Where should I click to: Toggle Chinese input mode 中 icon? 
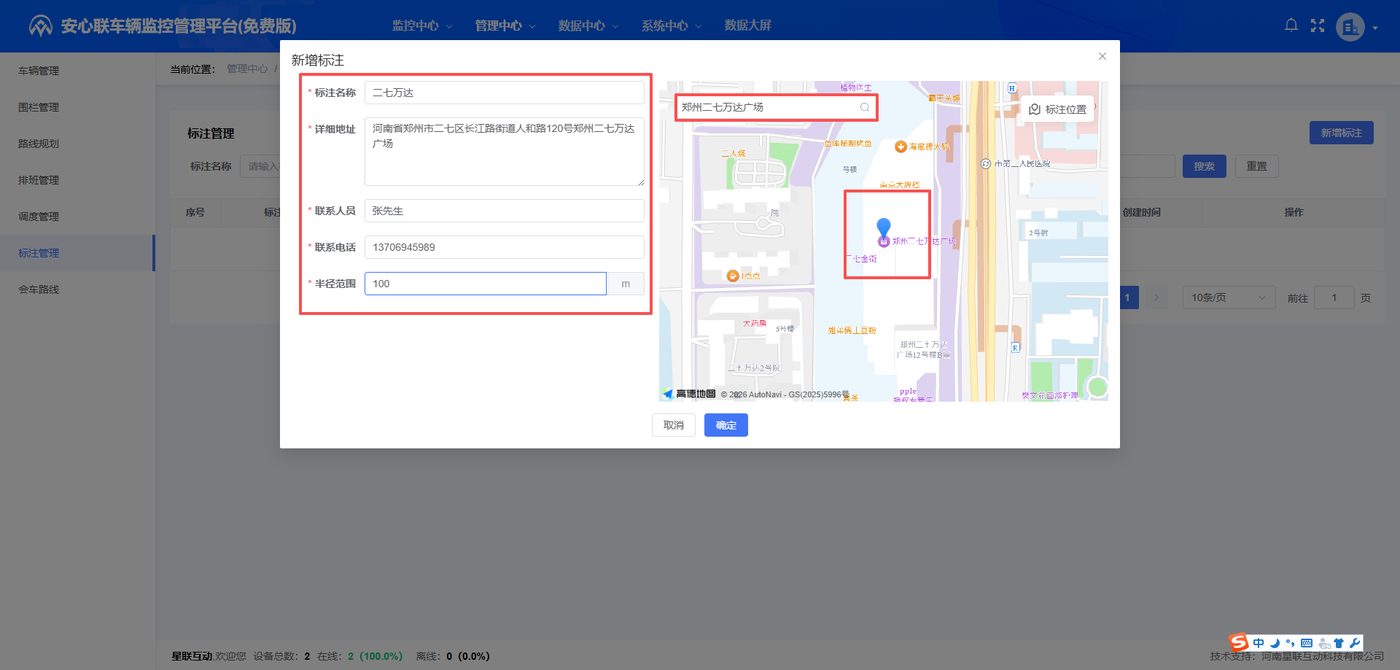click(1259, 642)
